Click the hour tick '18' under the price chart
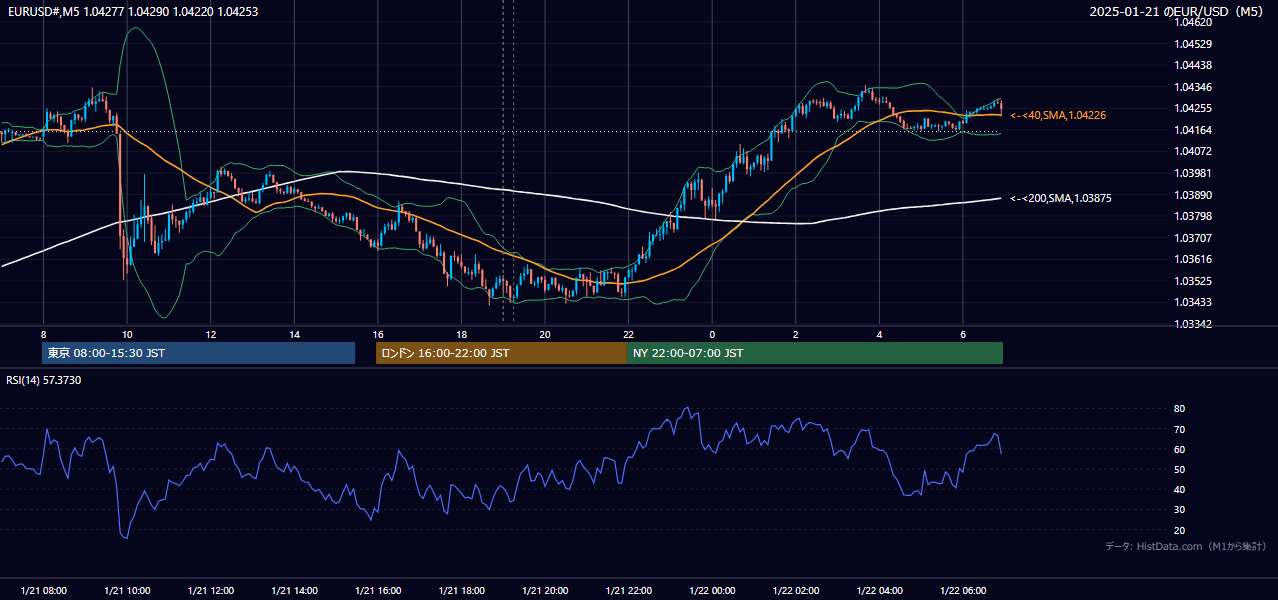Viewport: 1278px width, 600px height. tap(461, 334)
